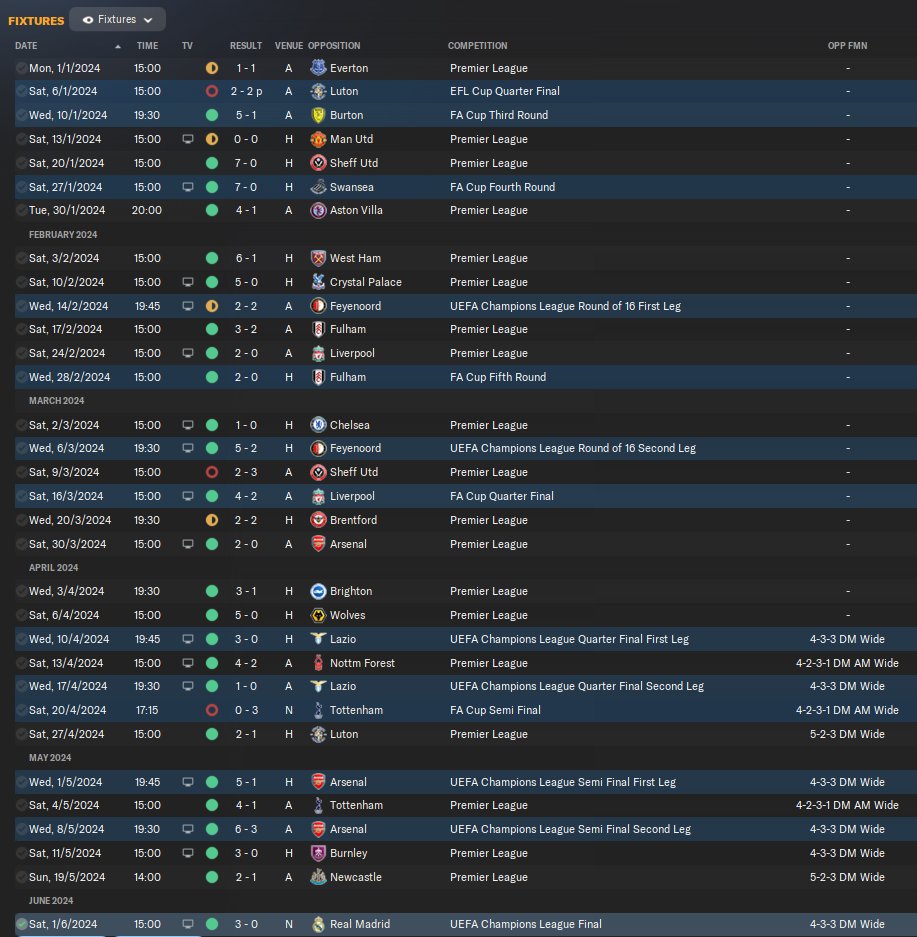Click the Nottm Forest club badge

point(318,663)
